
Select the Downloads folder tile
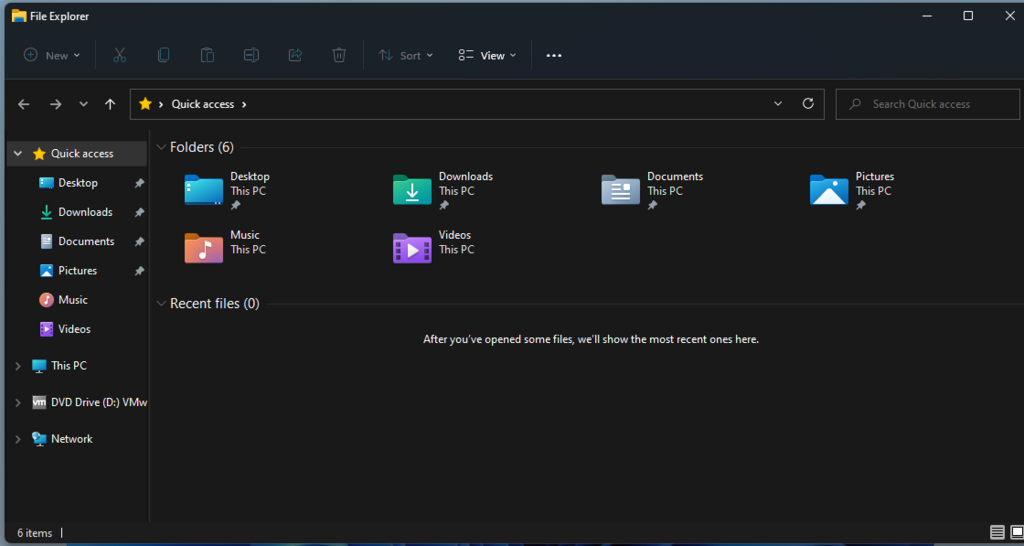tap(444, 190)
